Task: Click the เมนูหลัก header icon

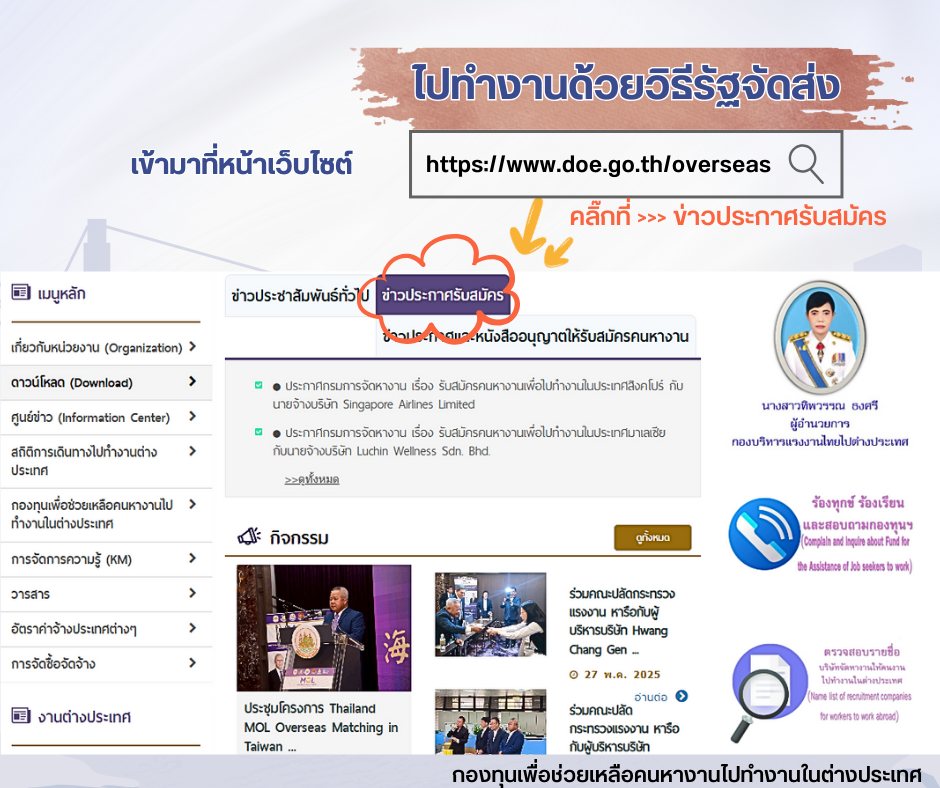Action: point(20,292)
